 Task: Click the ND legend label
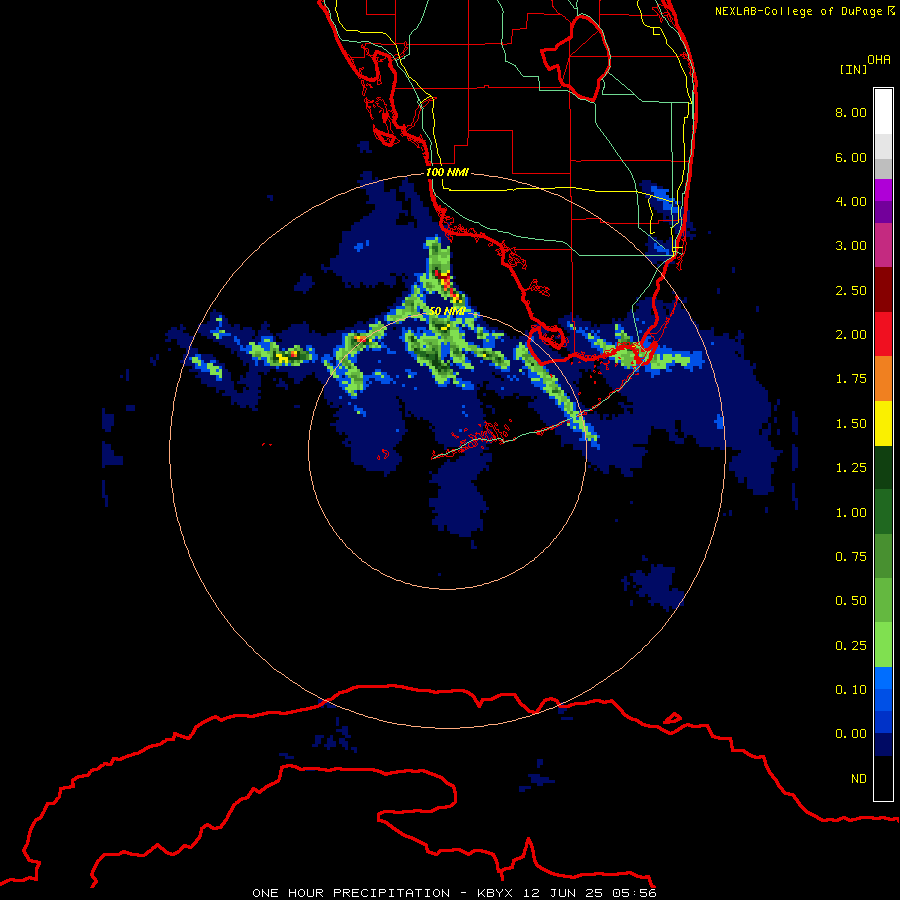(x=859, y=779)
